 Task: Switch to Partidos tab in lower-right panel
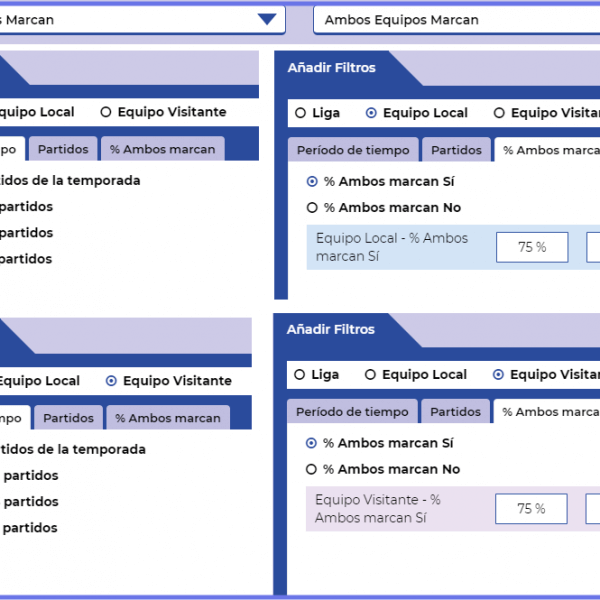tap(456, 412)
